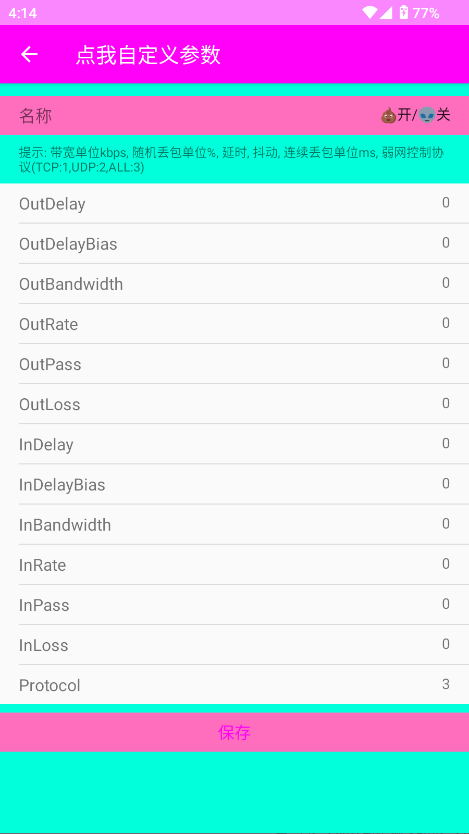Image resolution: width=469 pixels, height=834 pixels.
Task: Select the InBandwidth value field
Action: [x=446, y=524]
